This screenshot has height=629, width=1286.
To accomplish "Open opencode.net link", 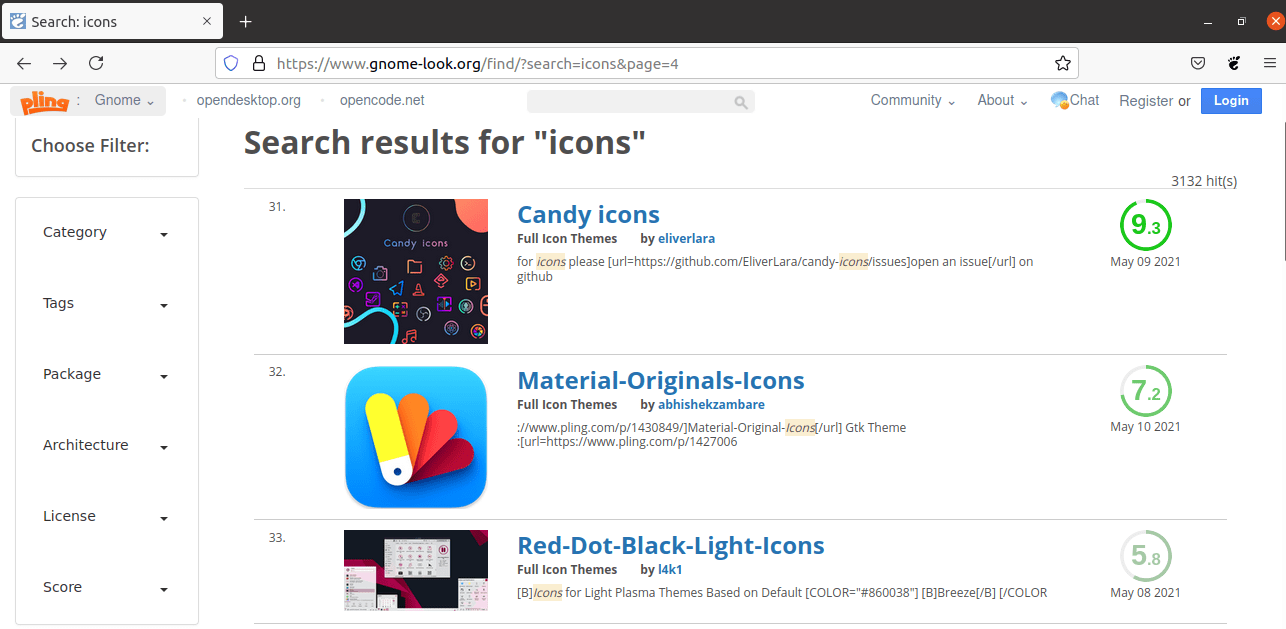I will (382, 100).
